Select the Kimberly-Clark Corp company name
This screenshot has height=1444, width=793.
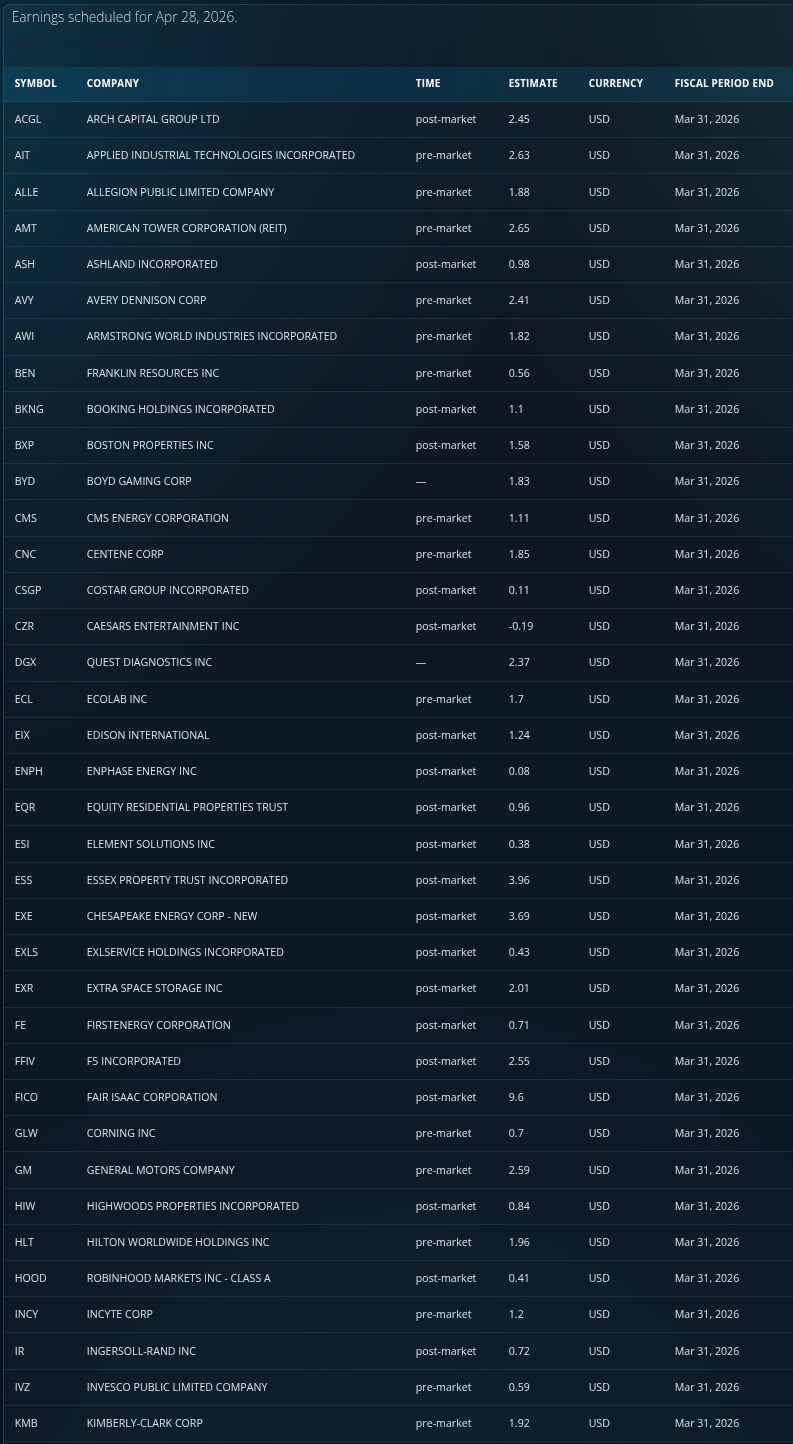[145, 1423]
